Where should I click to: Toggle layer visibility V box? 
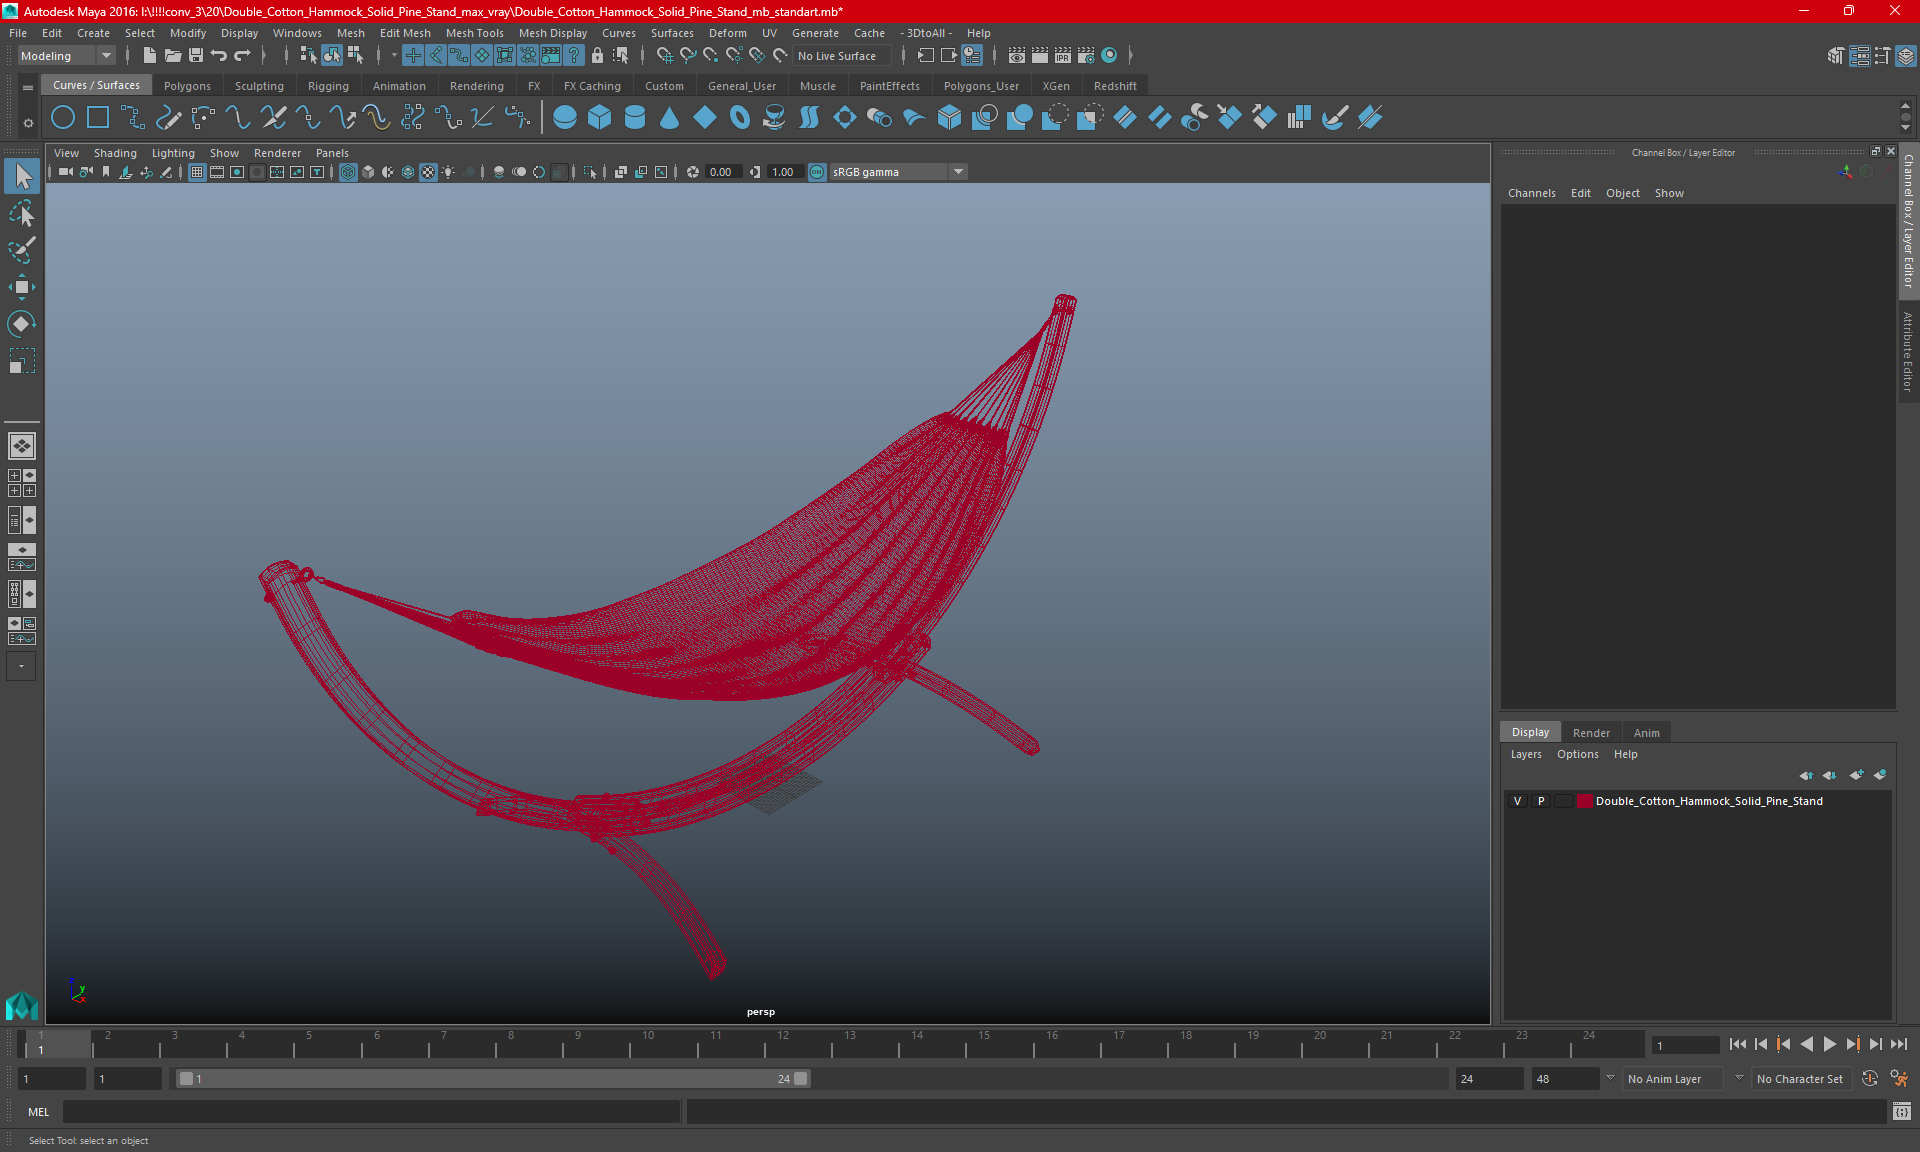tap(1518, 801)
